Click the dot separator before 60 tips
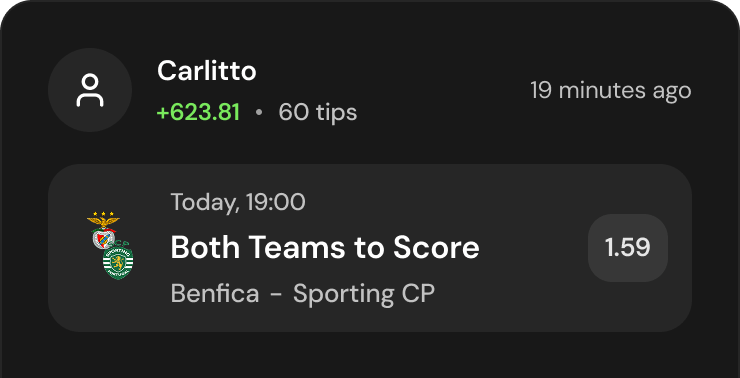The image size is (740, 378). pos(259,113)
